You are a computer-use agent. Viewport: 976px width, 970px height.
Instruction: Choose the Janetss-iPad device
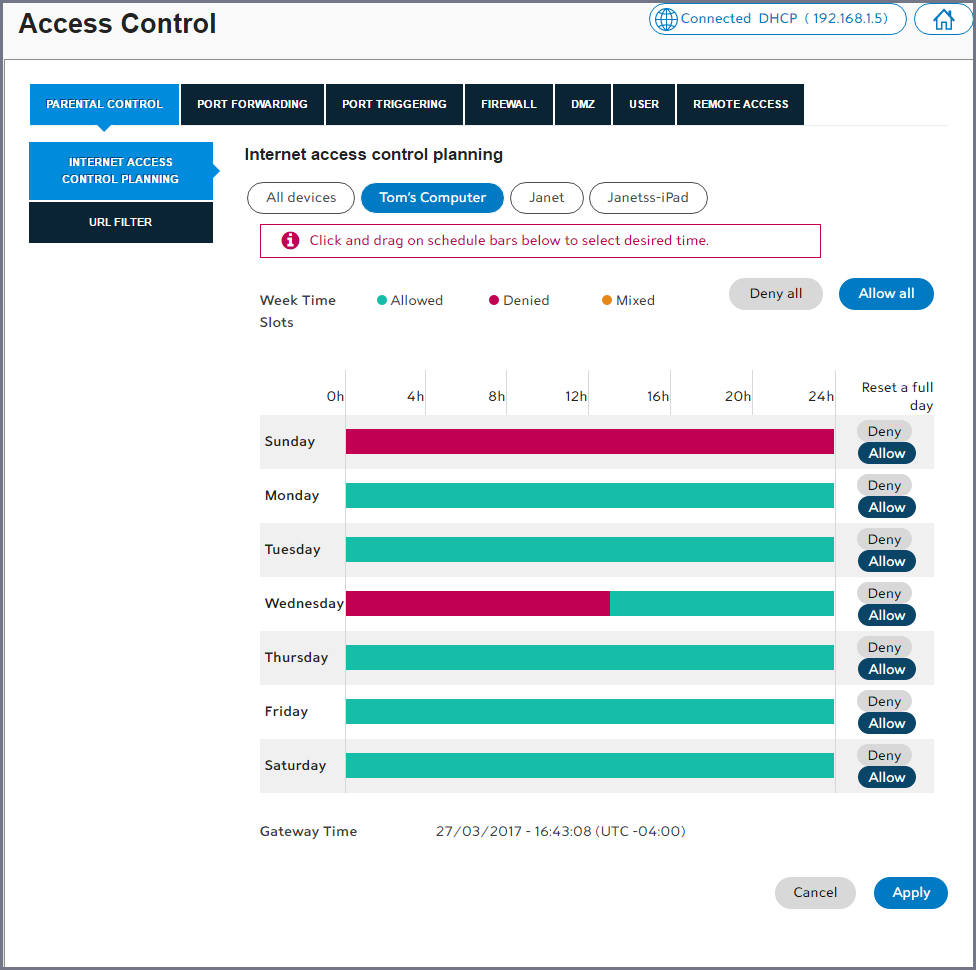click(x=648, y=198)
